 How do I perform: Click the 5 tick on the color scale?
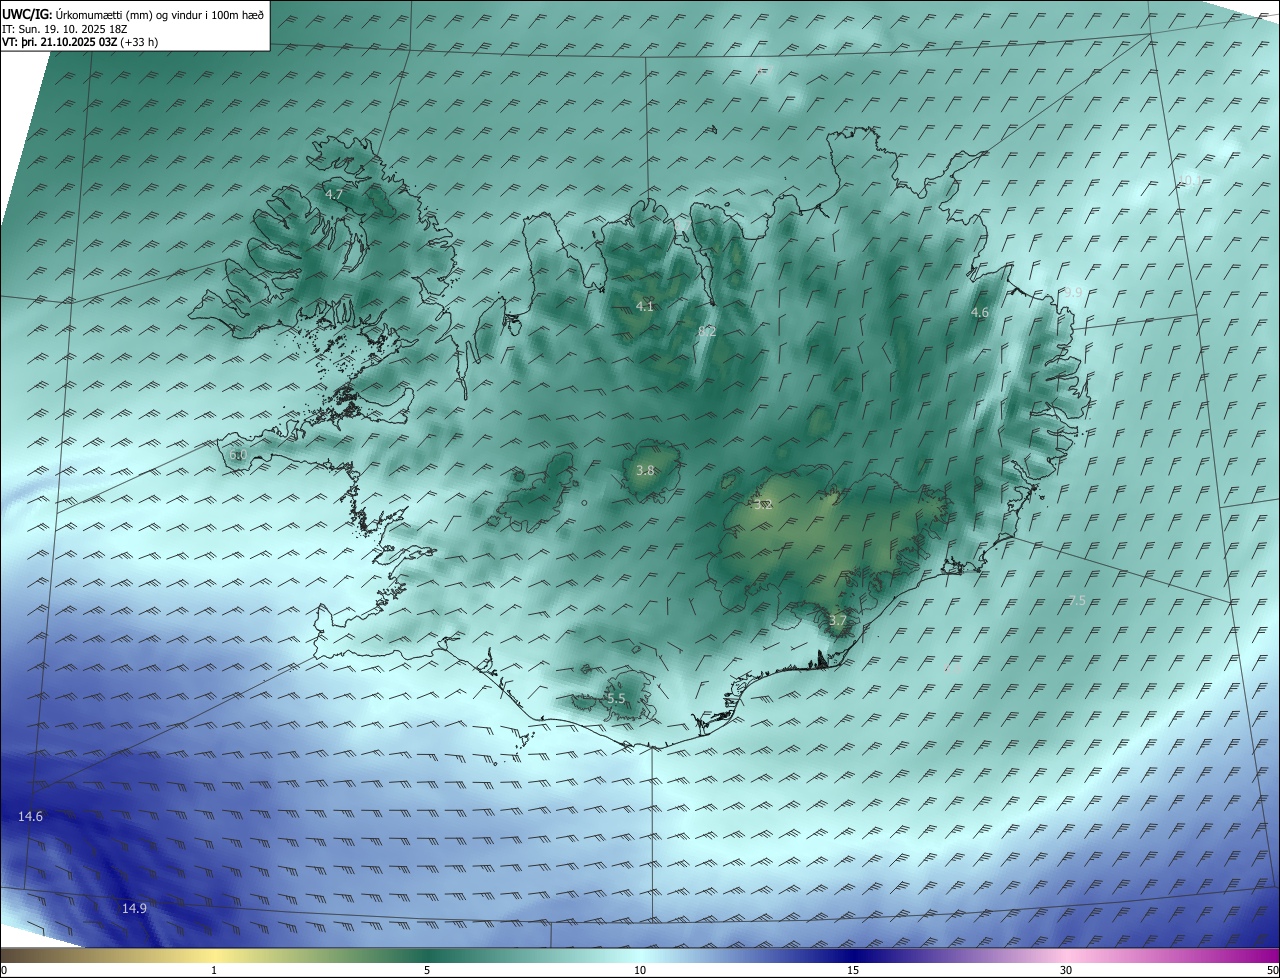click(x=427, y=970)
